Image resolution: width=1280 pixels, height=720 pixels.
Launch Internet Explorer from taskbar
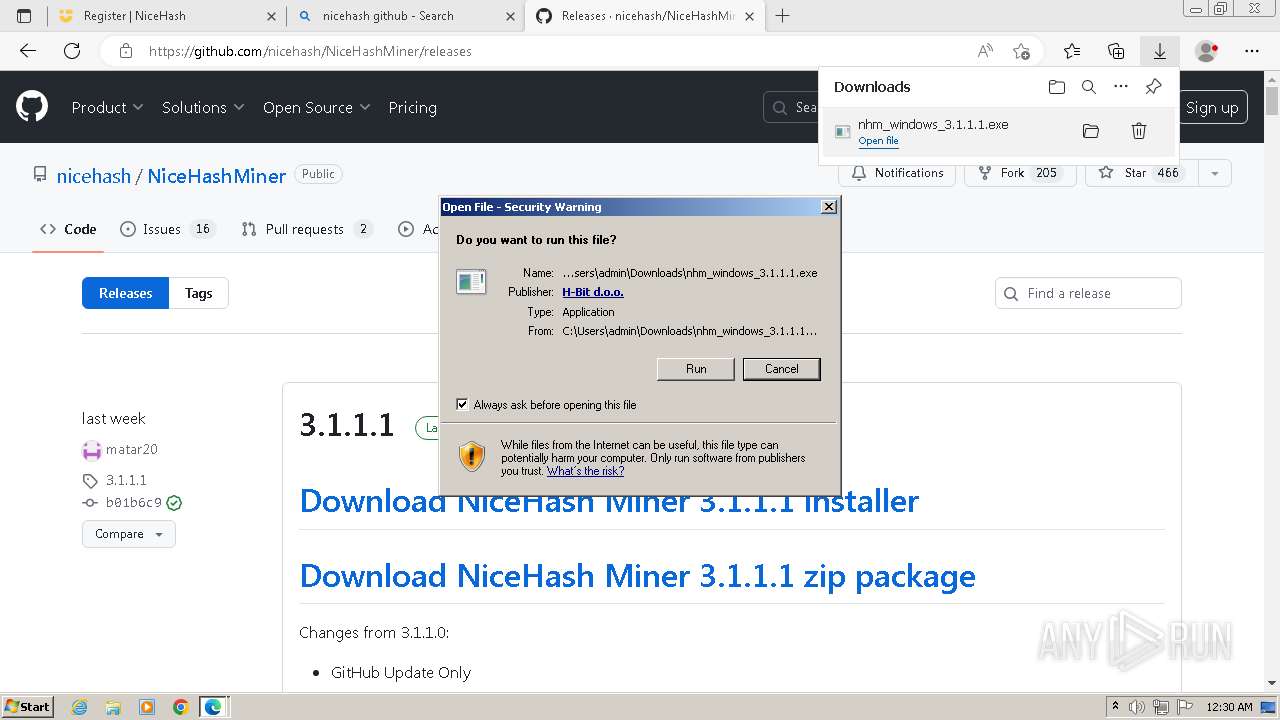79,707
